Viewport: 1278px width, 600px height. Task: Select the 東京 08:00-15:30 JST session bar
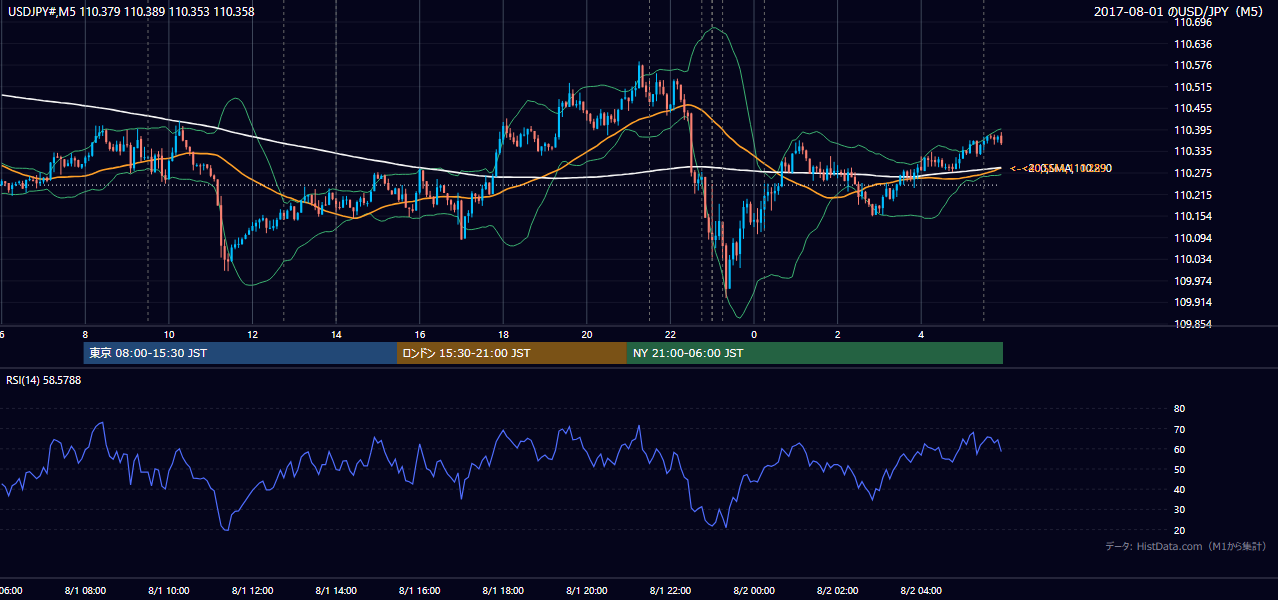pyautogui.click(x=241, y=353)
